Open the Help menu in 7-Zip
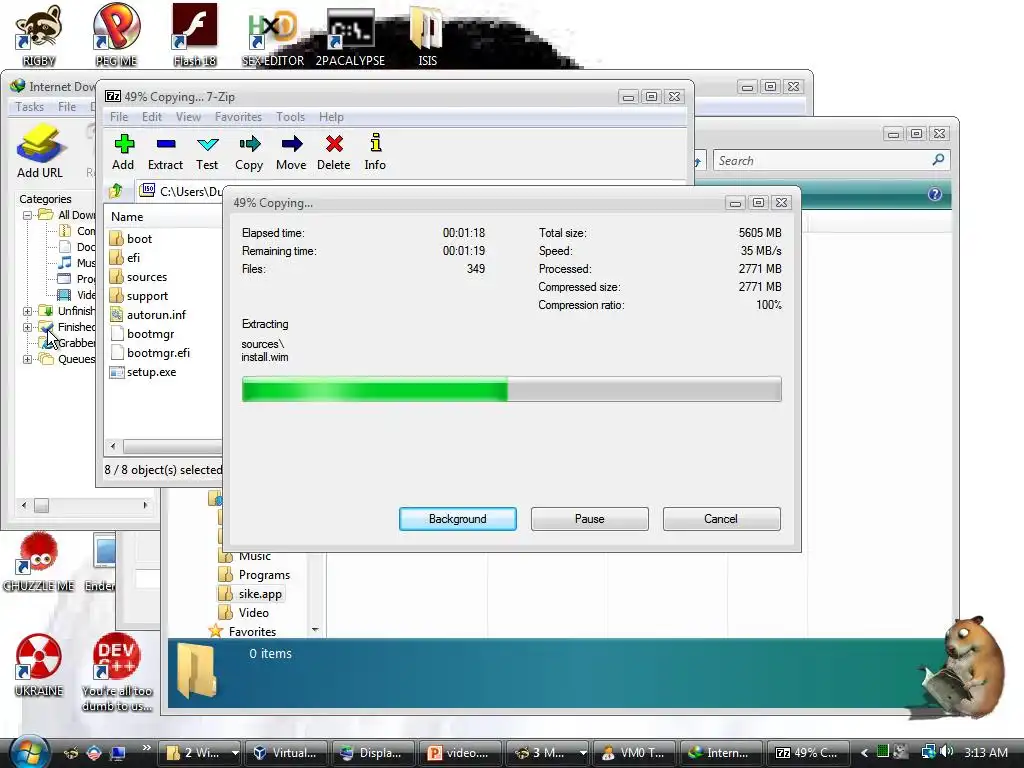 [x=331, y=117]
